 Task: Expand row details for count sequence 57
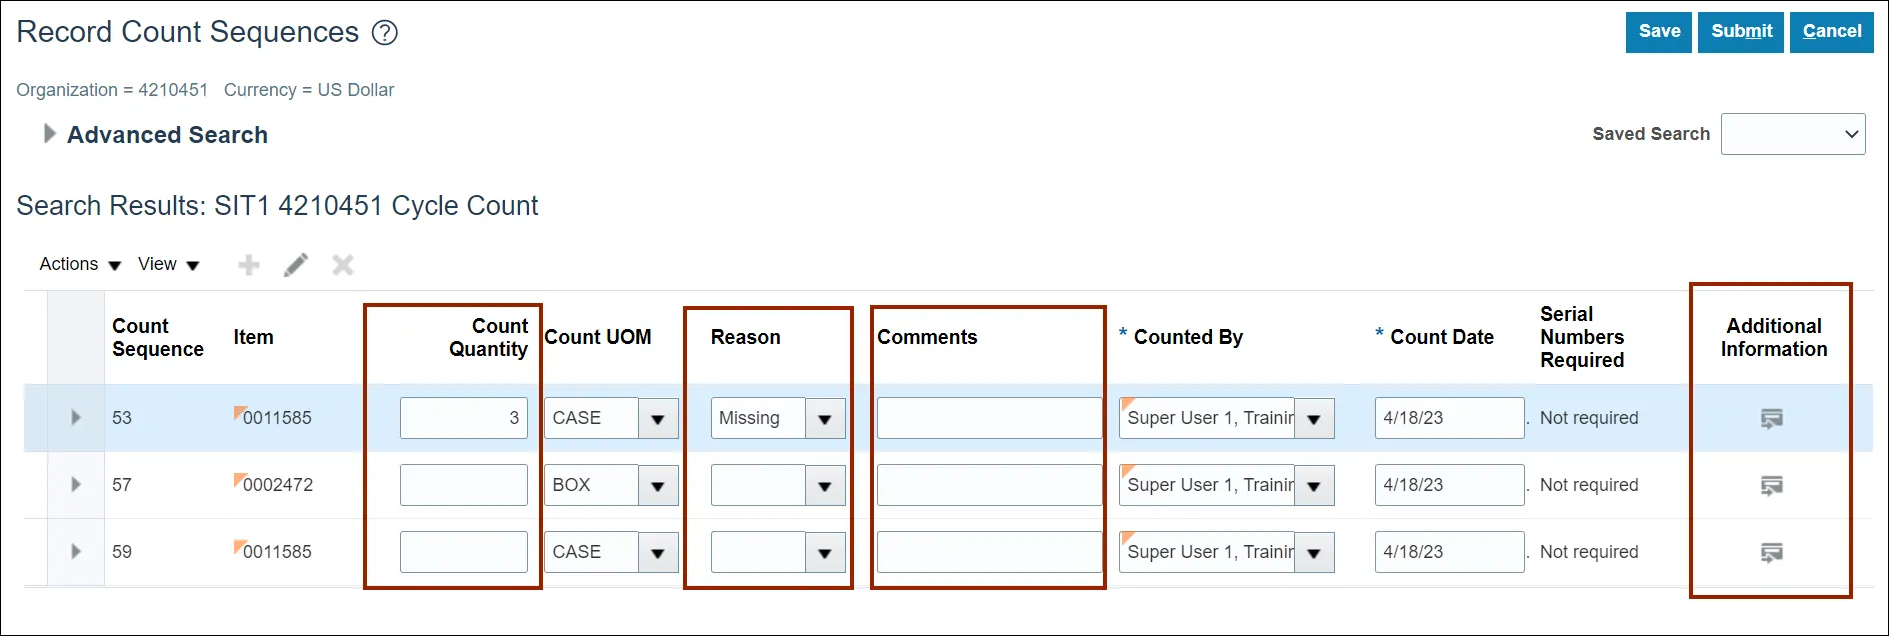coord(76,484)
